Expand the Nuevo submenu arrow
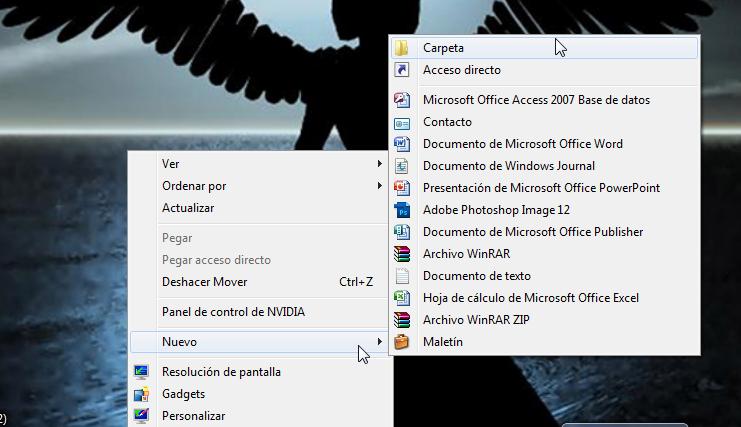 (x=379, y=341)
